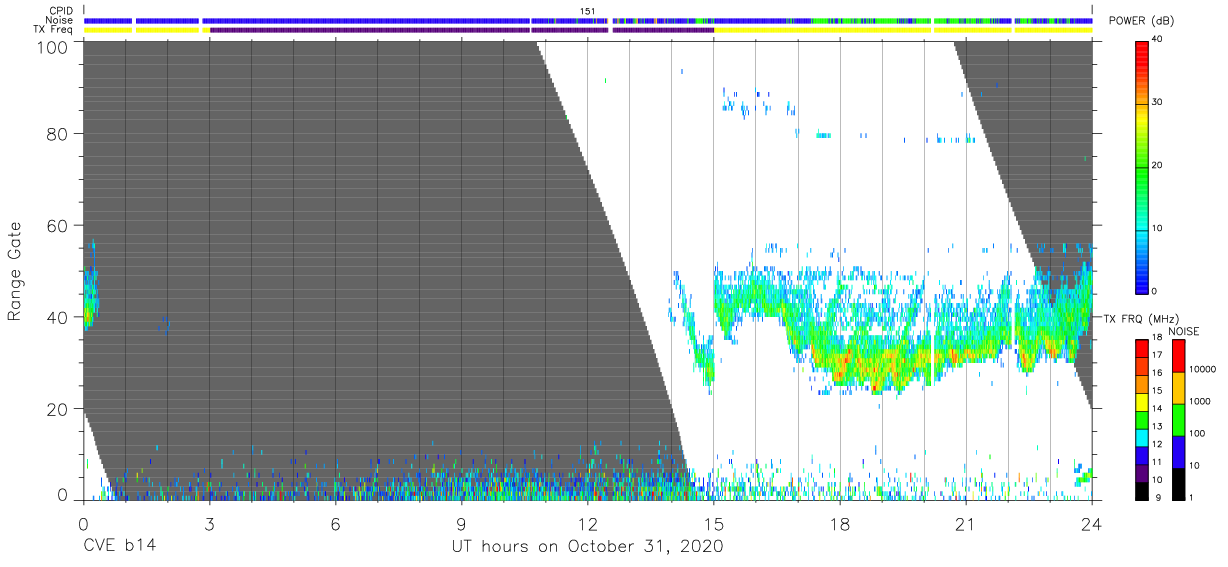Click the "UT hours on October 31, 2020" title

coord(586,547)
